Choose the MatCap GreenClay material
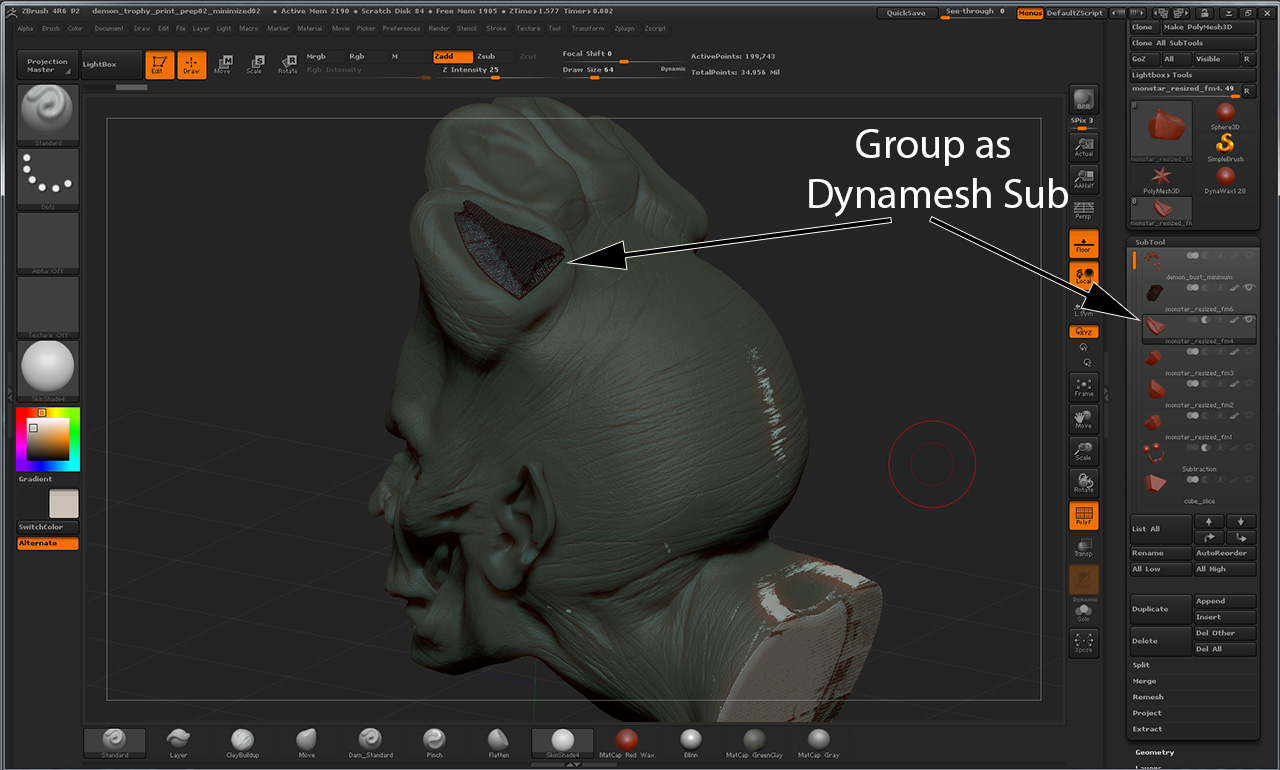 [x=754, y=743]
